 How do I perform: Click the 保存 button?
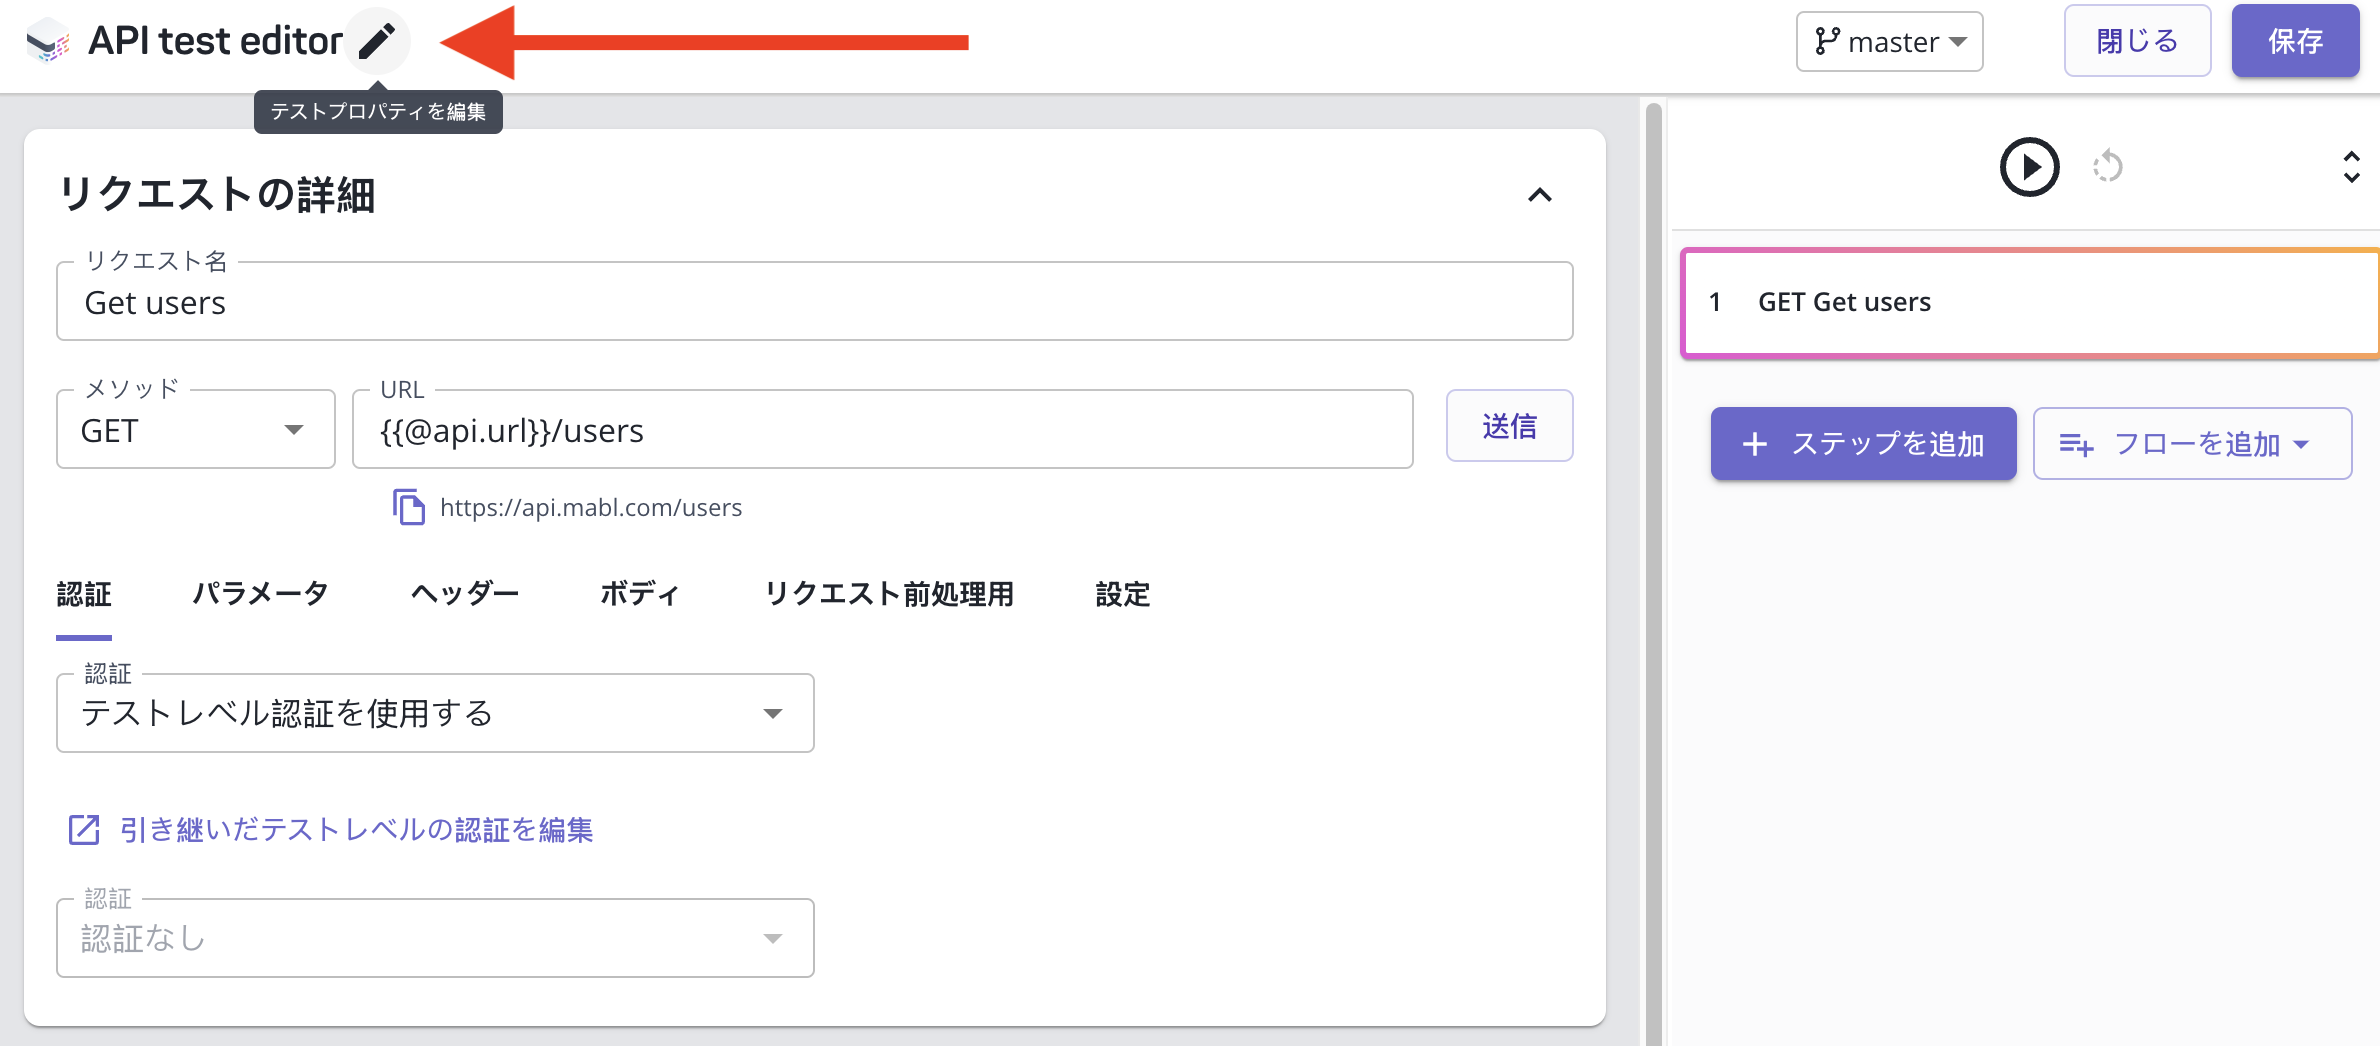tap(2295, 41)
